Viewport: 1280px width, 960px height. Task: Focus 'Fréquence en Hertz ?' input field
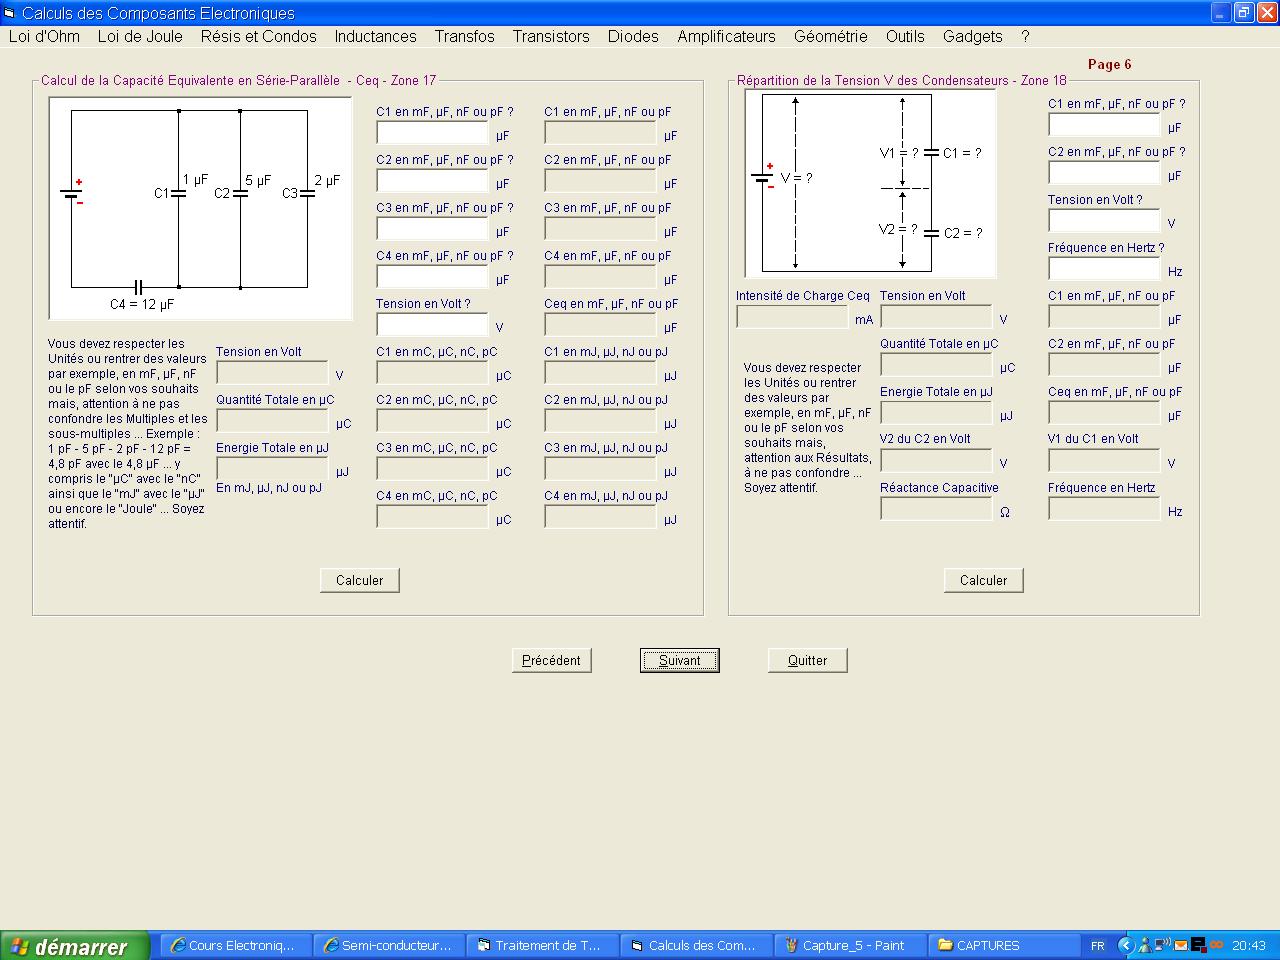(1104, 269)
